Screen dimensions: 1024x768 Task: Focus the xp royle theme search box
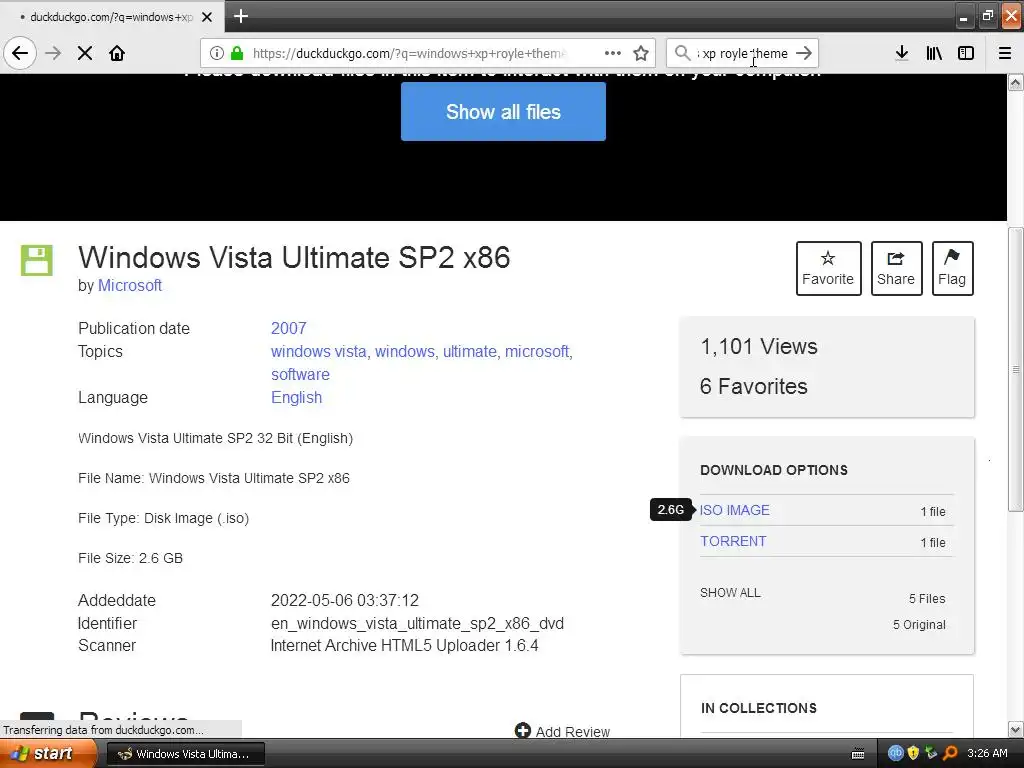(x=743, y=54)
